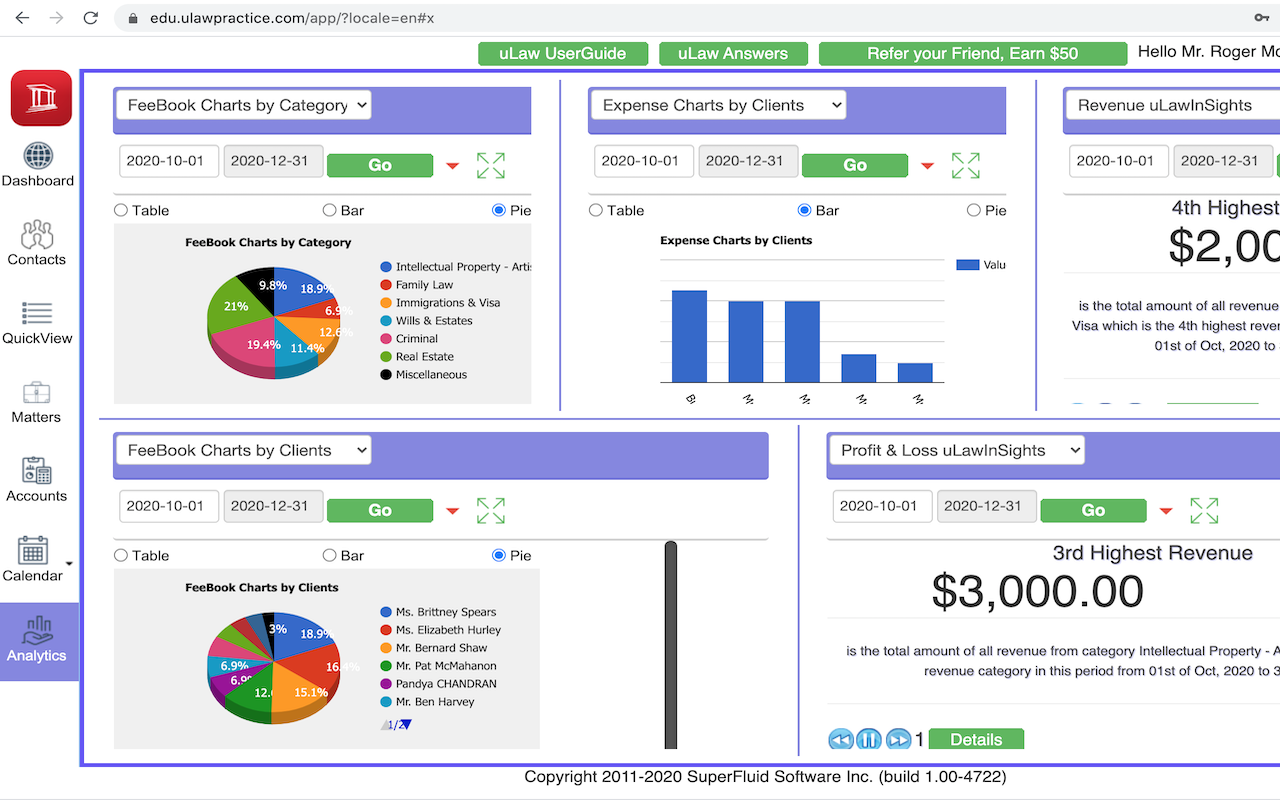
Task: Click the uLaw red logo icon
Action: 41,98
